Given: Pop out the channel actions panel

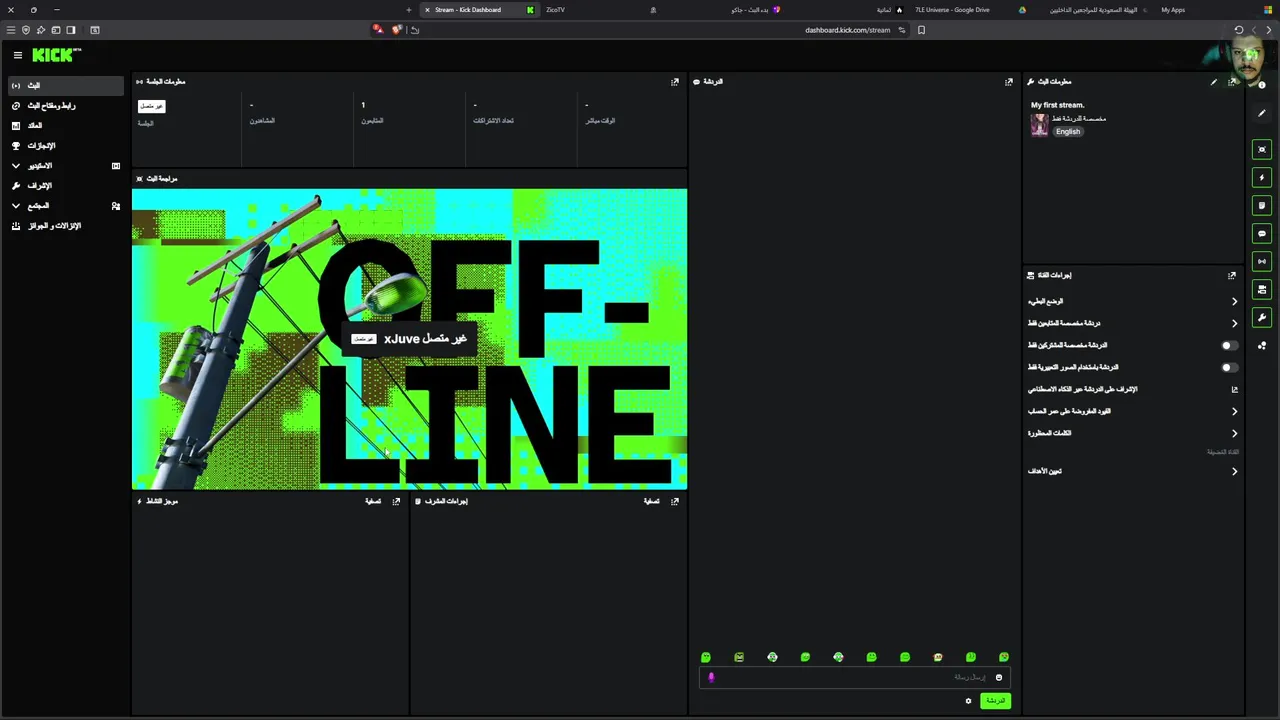Looking at the screenshot, I should [x=1232, y=275].
